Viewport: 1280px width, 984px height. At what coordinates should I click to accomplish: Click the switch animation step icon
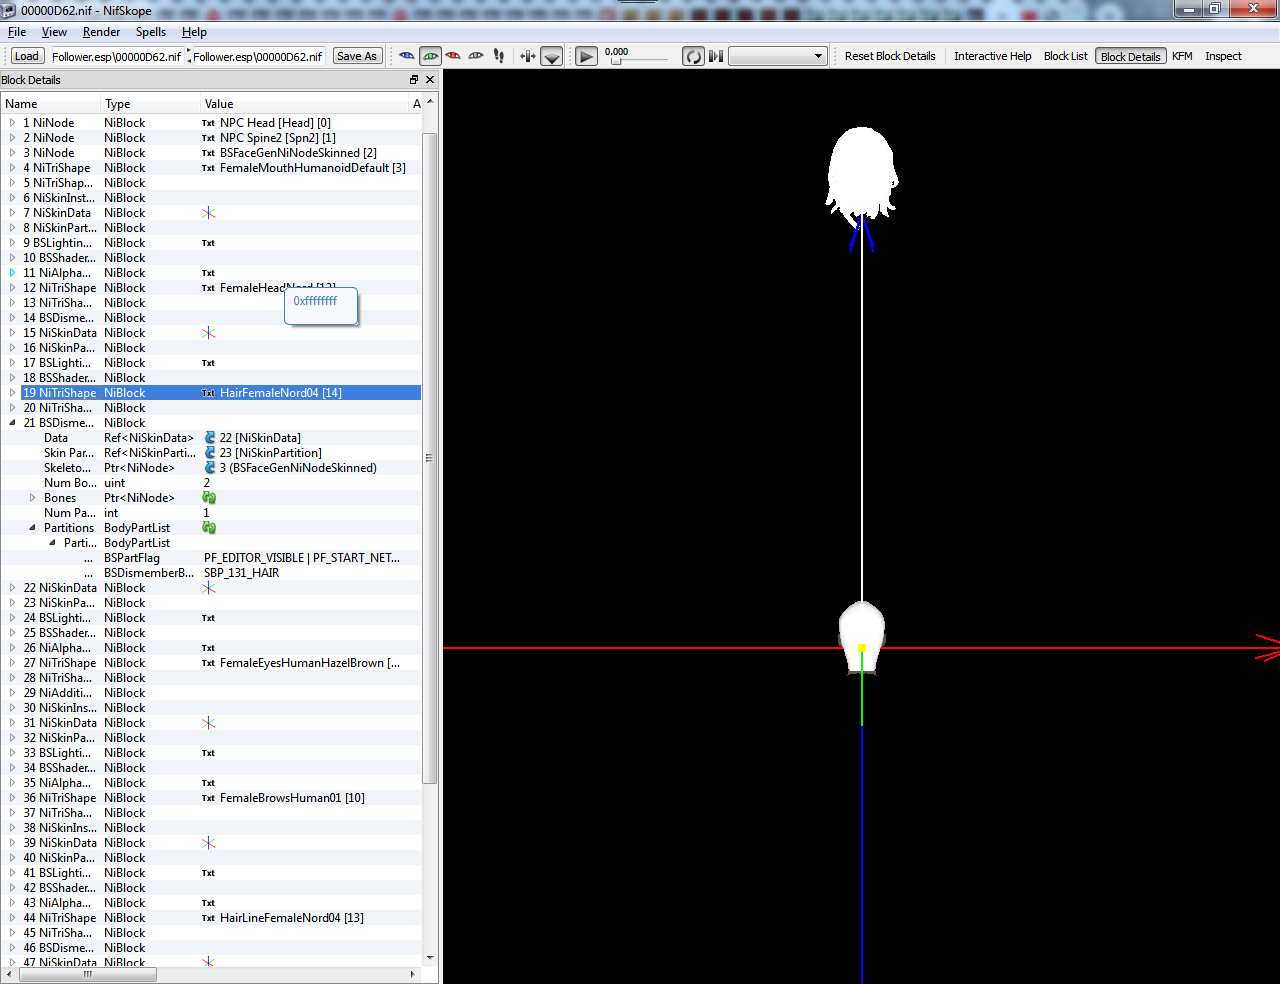(x=716, y=56)
